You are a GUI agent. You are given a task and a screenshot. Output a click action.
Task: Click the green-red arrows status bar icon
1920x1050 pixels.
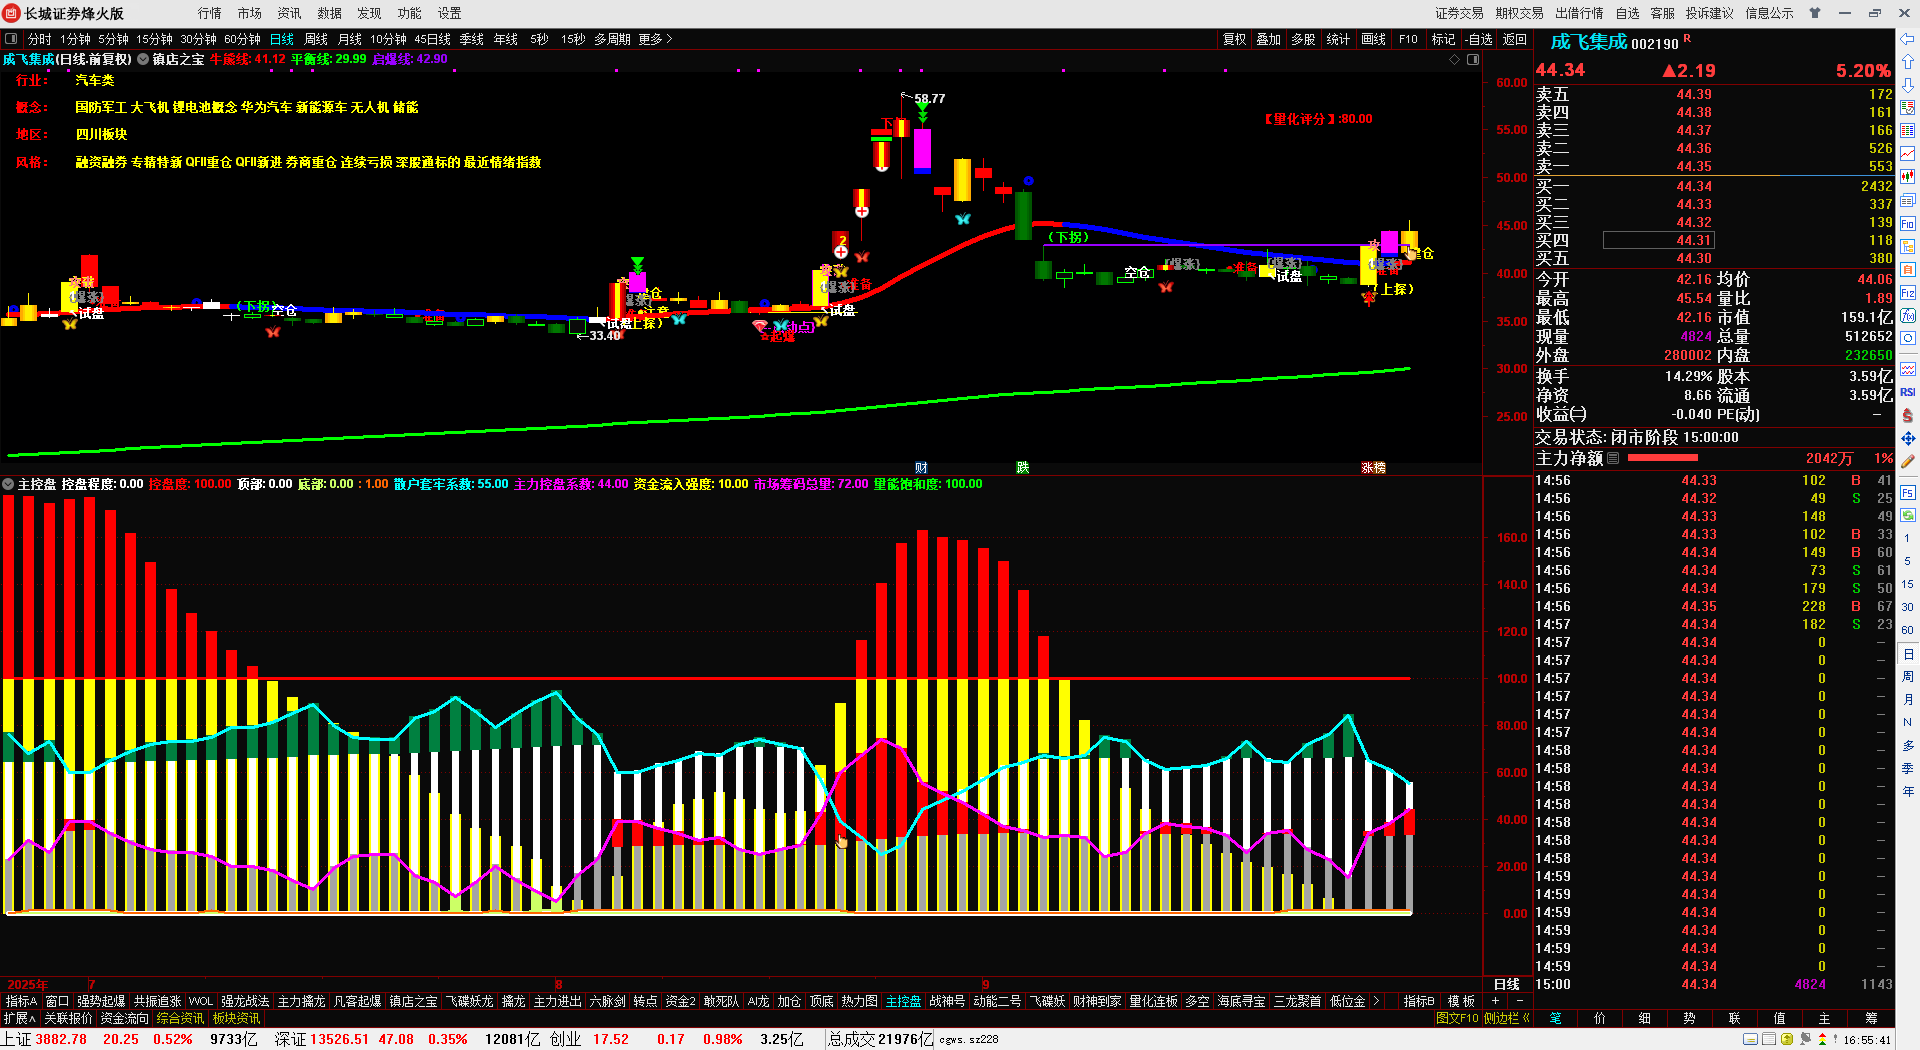click(1823, 1040)
